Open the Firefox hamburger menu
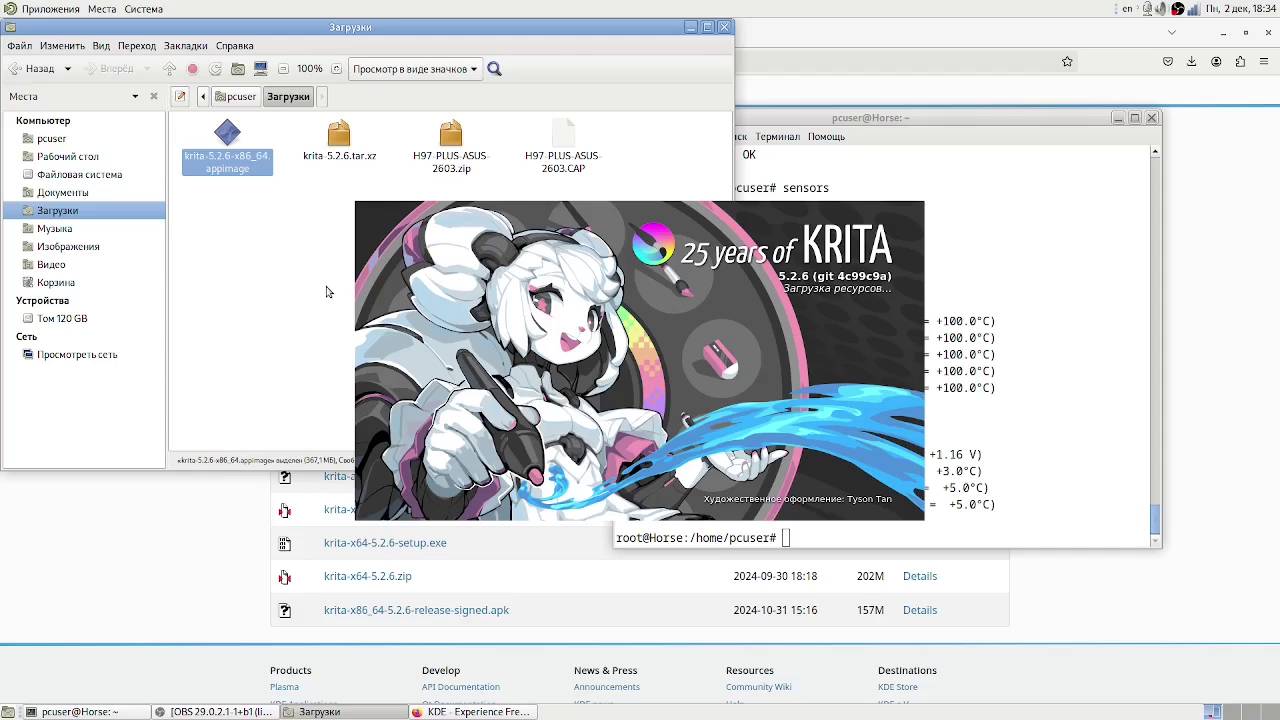Viewport: 1280px width, 720px height. coord(1265,61)
